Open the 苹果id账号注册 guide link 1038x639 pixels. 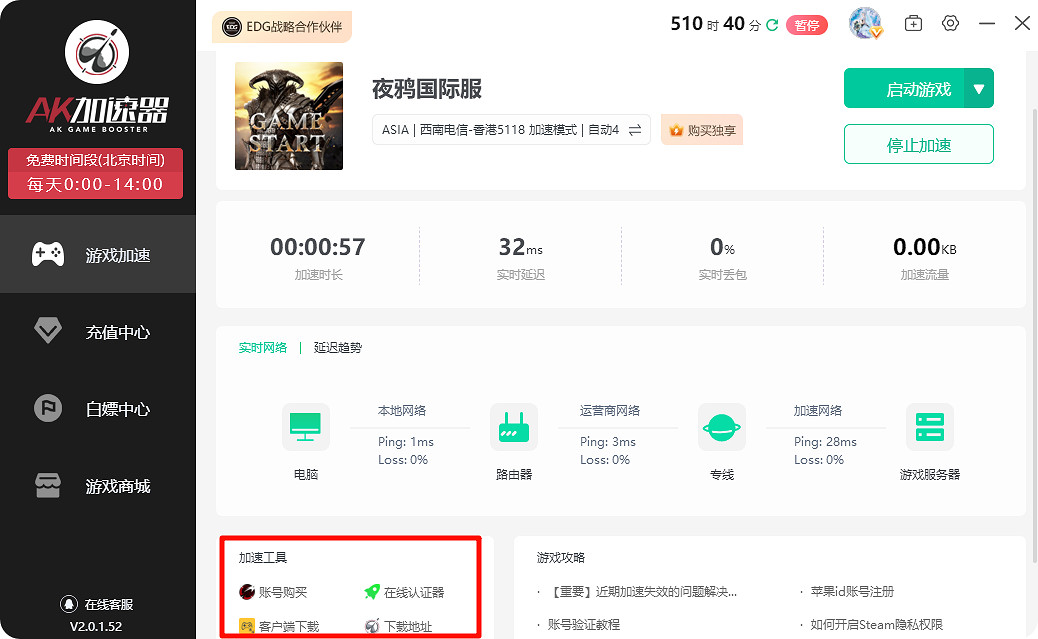[853, 592]
